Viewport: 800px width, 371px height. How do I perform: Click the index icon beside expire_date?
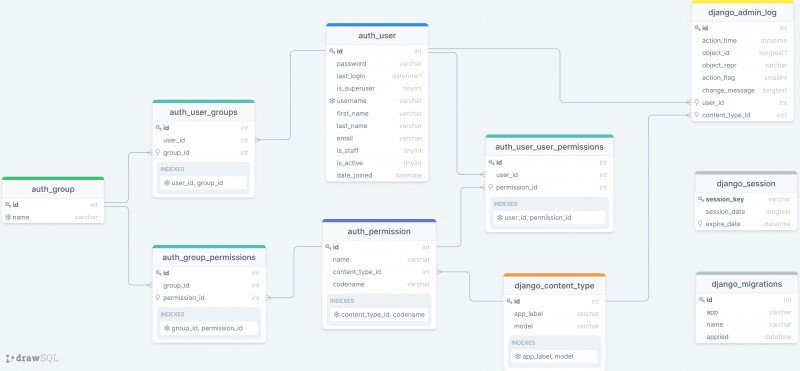pos(701,224)
